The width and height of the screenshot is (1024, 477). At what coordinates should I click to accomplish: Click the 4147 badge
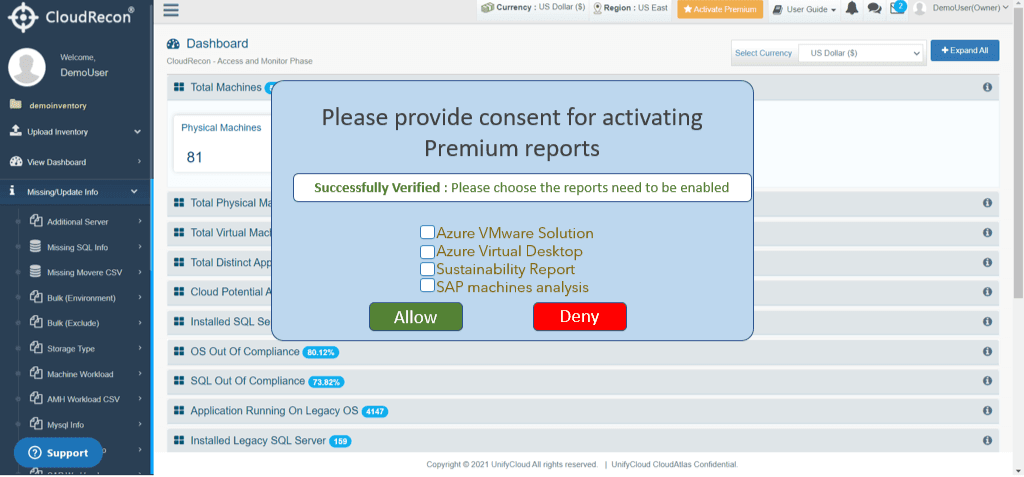click(376, 412)
